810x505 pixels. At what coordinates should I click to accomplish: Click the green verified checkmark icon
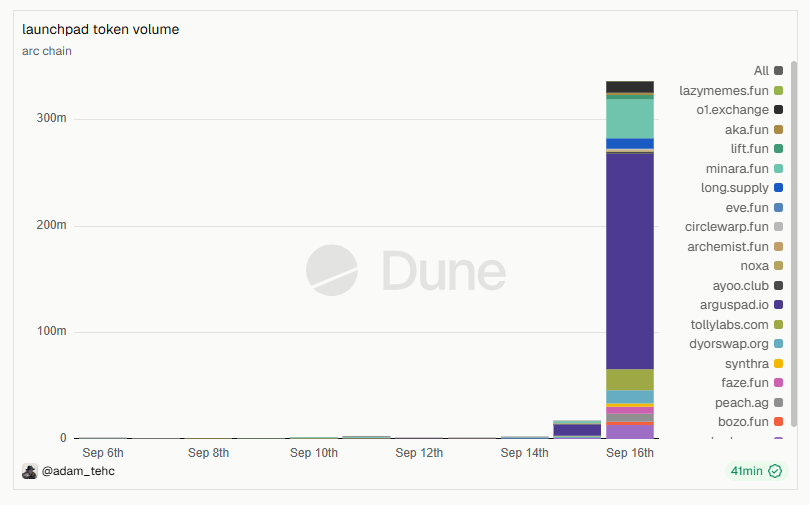point(775,471)
